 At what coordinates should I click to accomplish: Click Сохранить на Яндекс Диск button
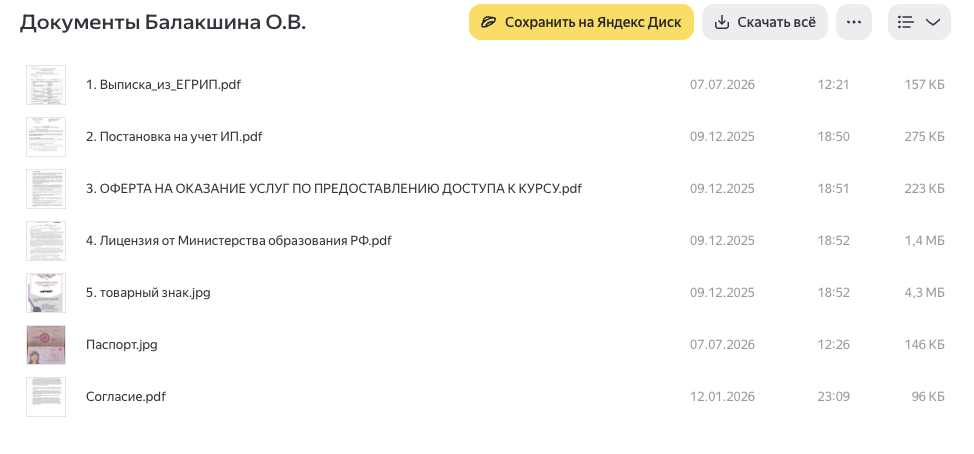[581, 22]
